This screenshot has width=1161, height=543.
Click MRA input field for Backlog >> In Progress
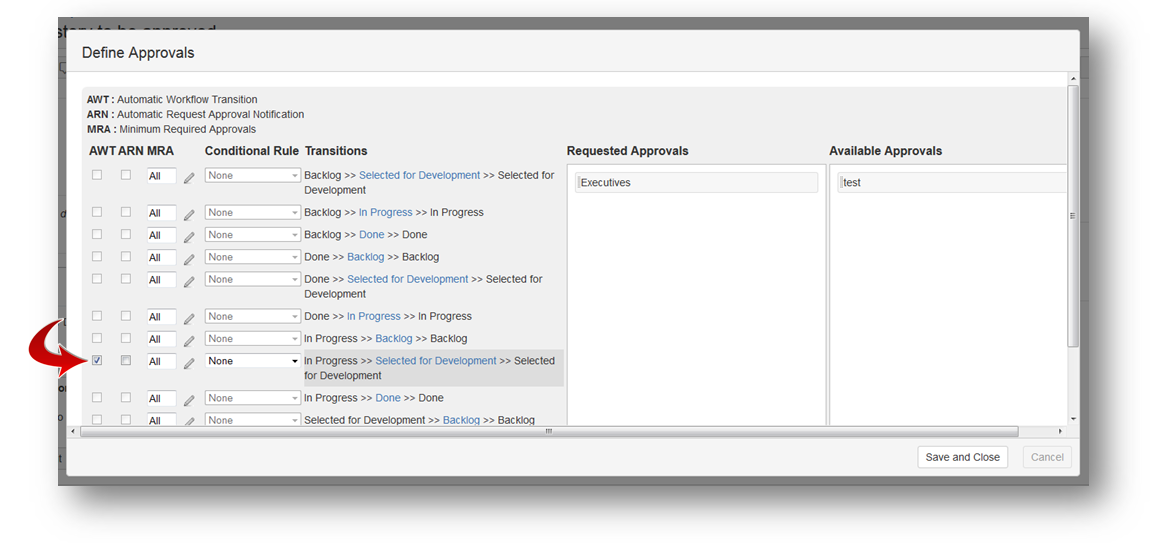[161, 213]
